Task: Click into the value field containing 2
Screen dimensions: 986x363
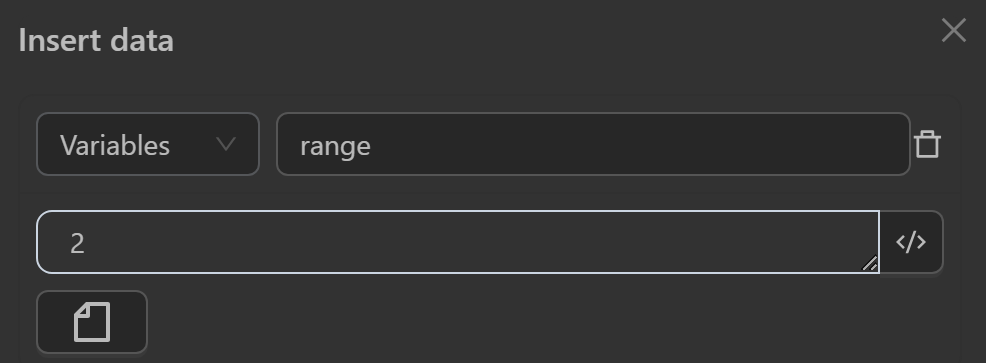Action: [458, 242]
